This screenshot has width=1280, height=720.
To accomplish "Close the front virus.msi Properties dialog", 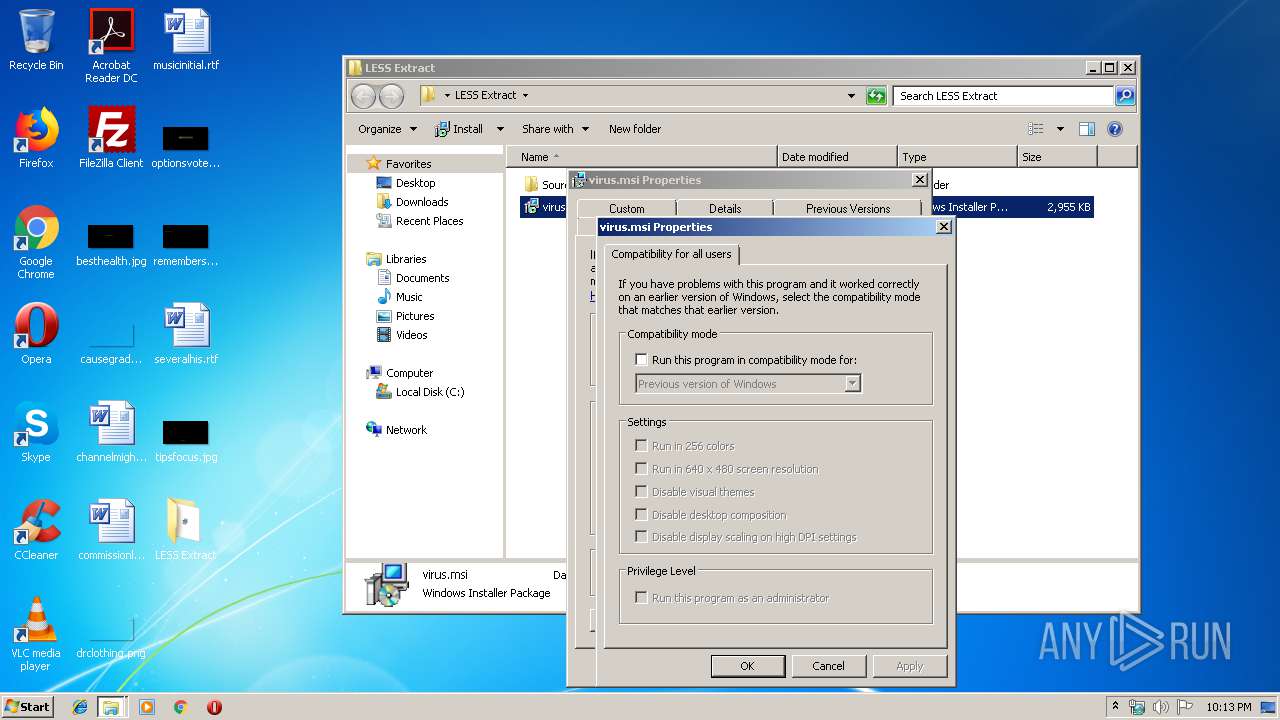I will (943, 227).
